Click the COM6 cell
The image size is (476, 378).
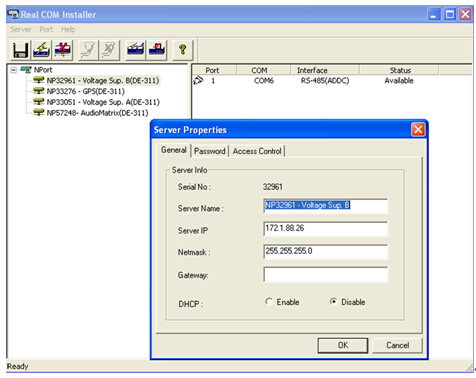(x=264, y=81)
